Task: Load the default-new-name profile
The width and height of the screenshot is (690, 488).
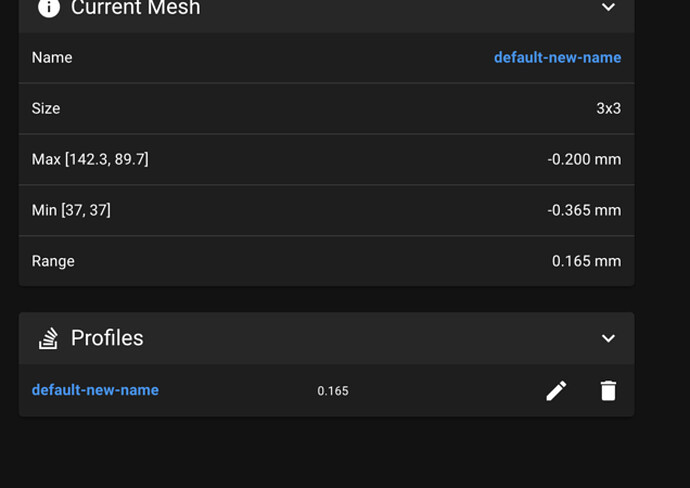Action: pos(95,390)
